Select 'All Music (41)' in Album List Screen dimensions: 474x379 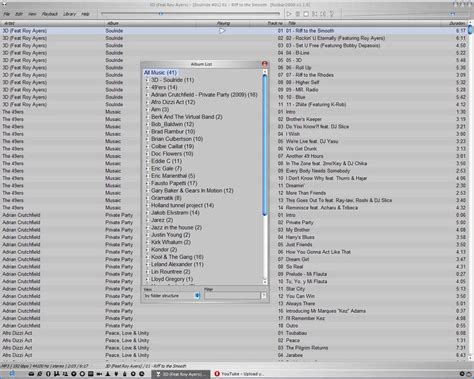(160, 73)
